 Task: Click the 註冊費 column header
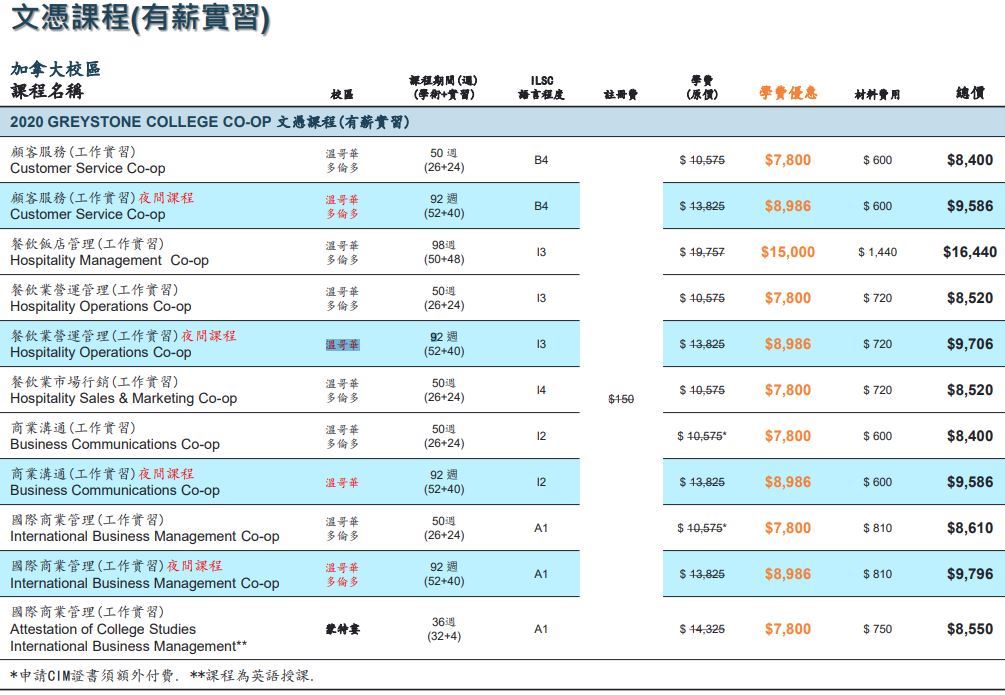(620, 94)
